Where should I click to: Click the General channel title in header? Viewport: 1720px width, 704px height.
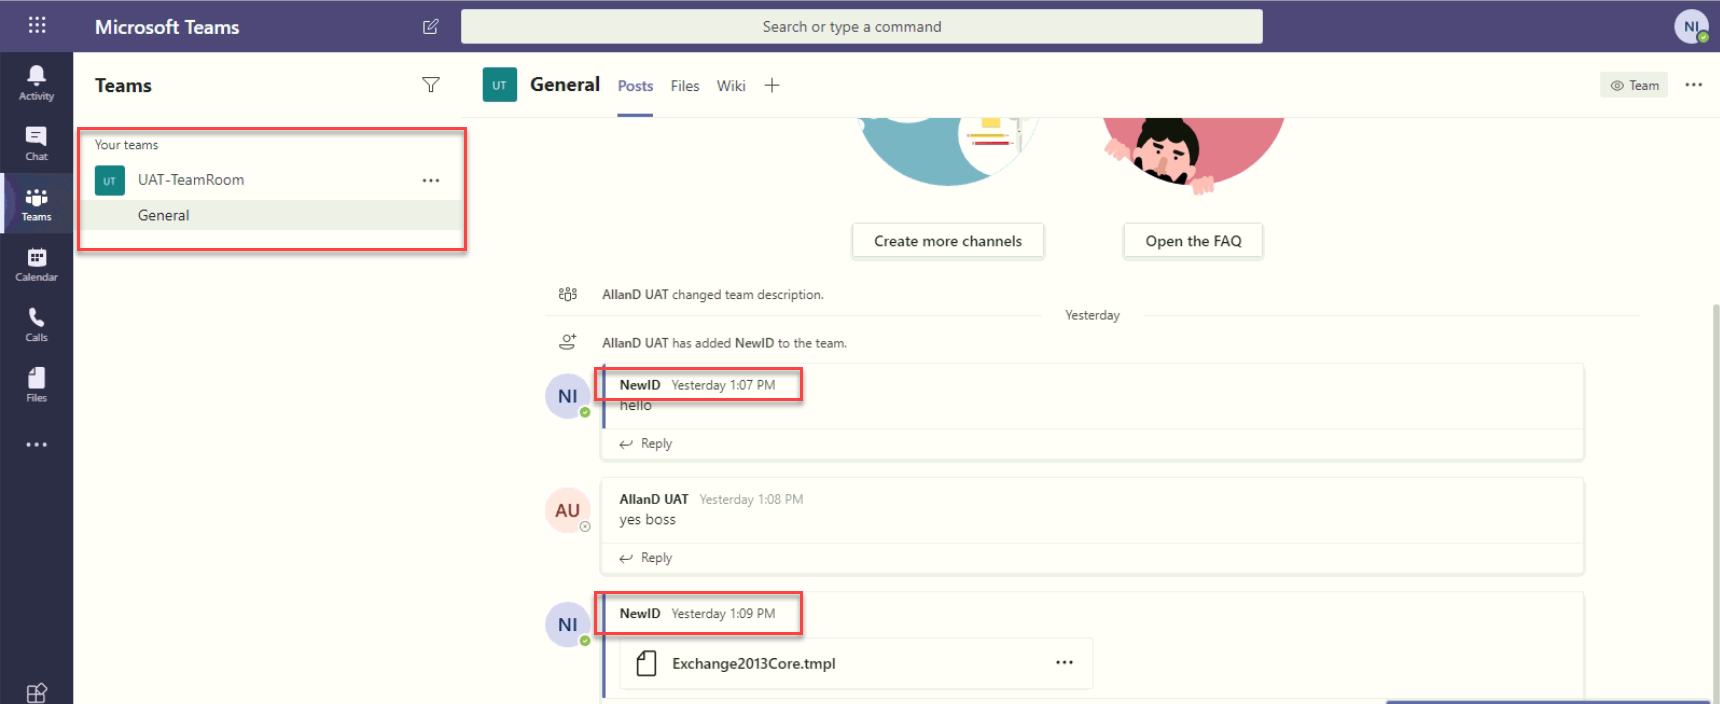(565, 85)
